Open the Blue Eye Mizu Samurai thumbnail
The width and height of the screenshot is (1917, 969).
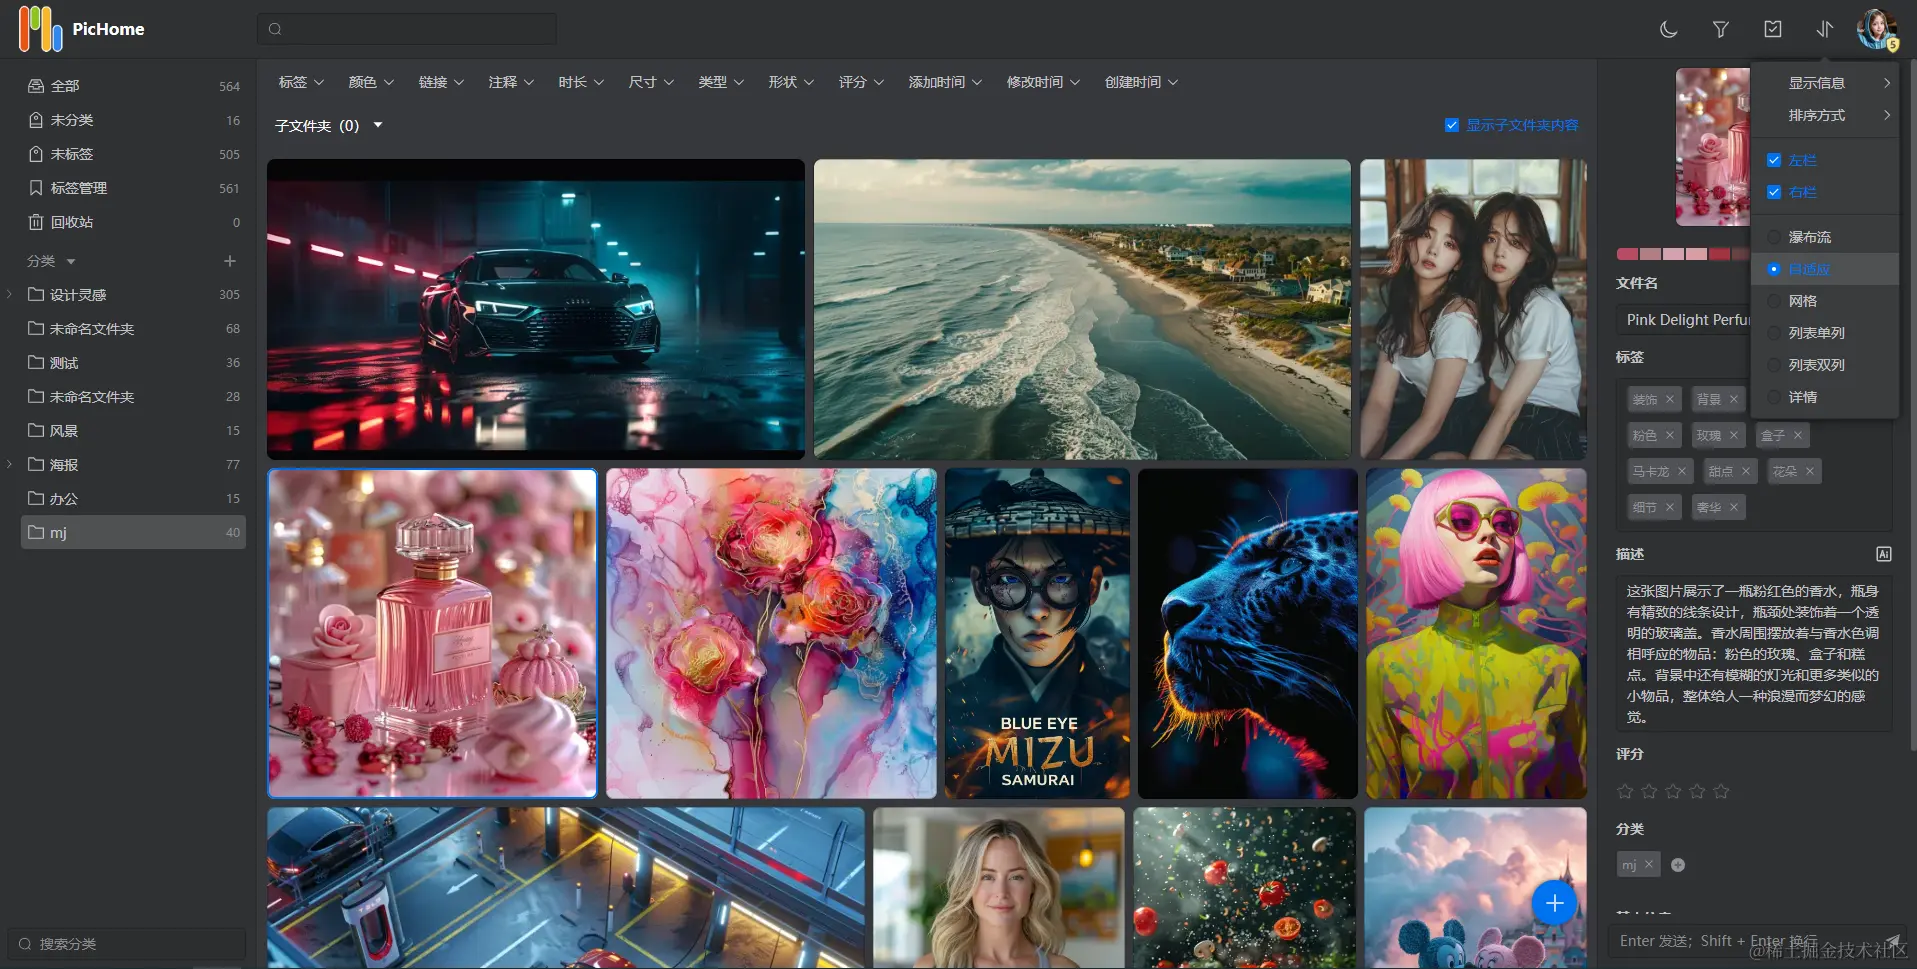tap(1037, 633)
